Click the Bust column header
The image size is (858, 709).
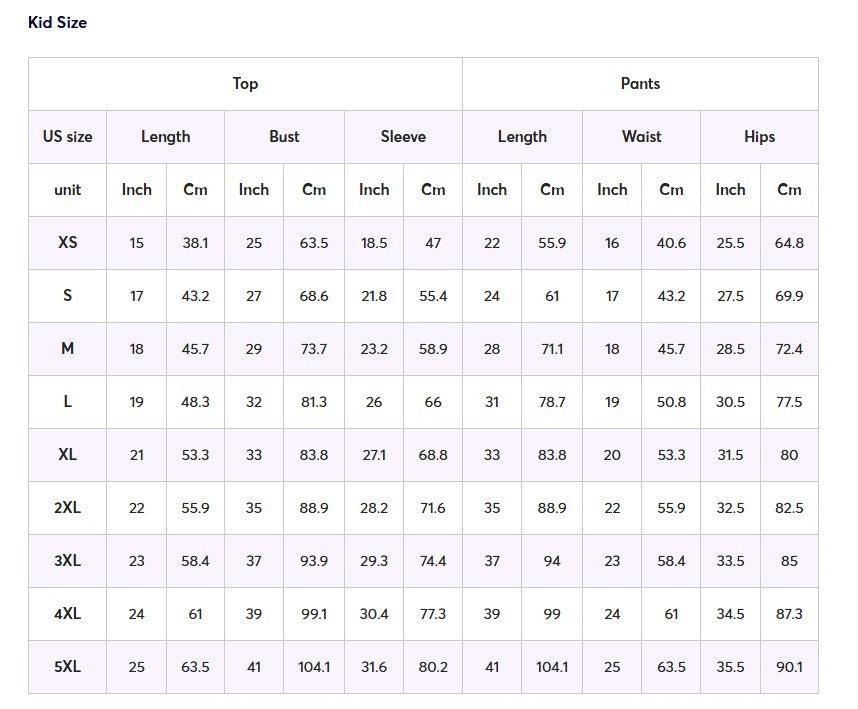(x=284, y=137)
